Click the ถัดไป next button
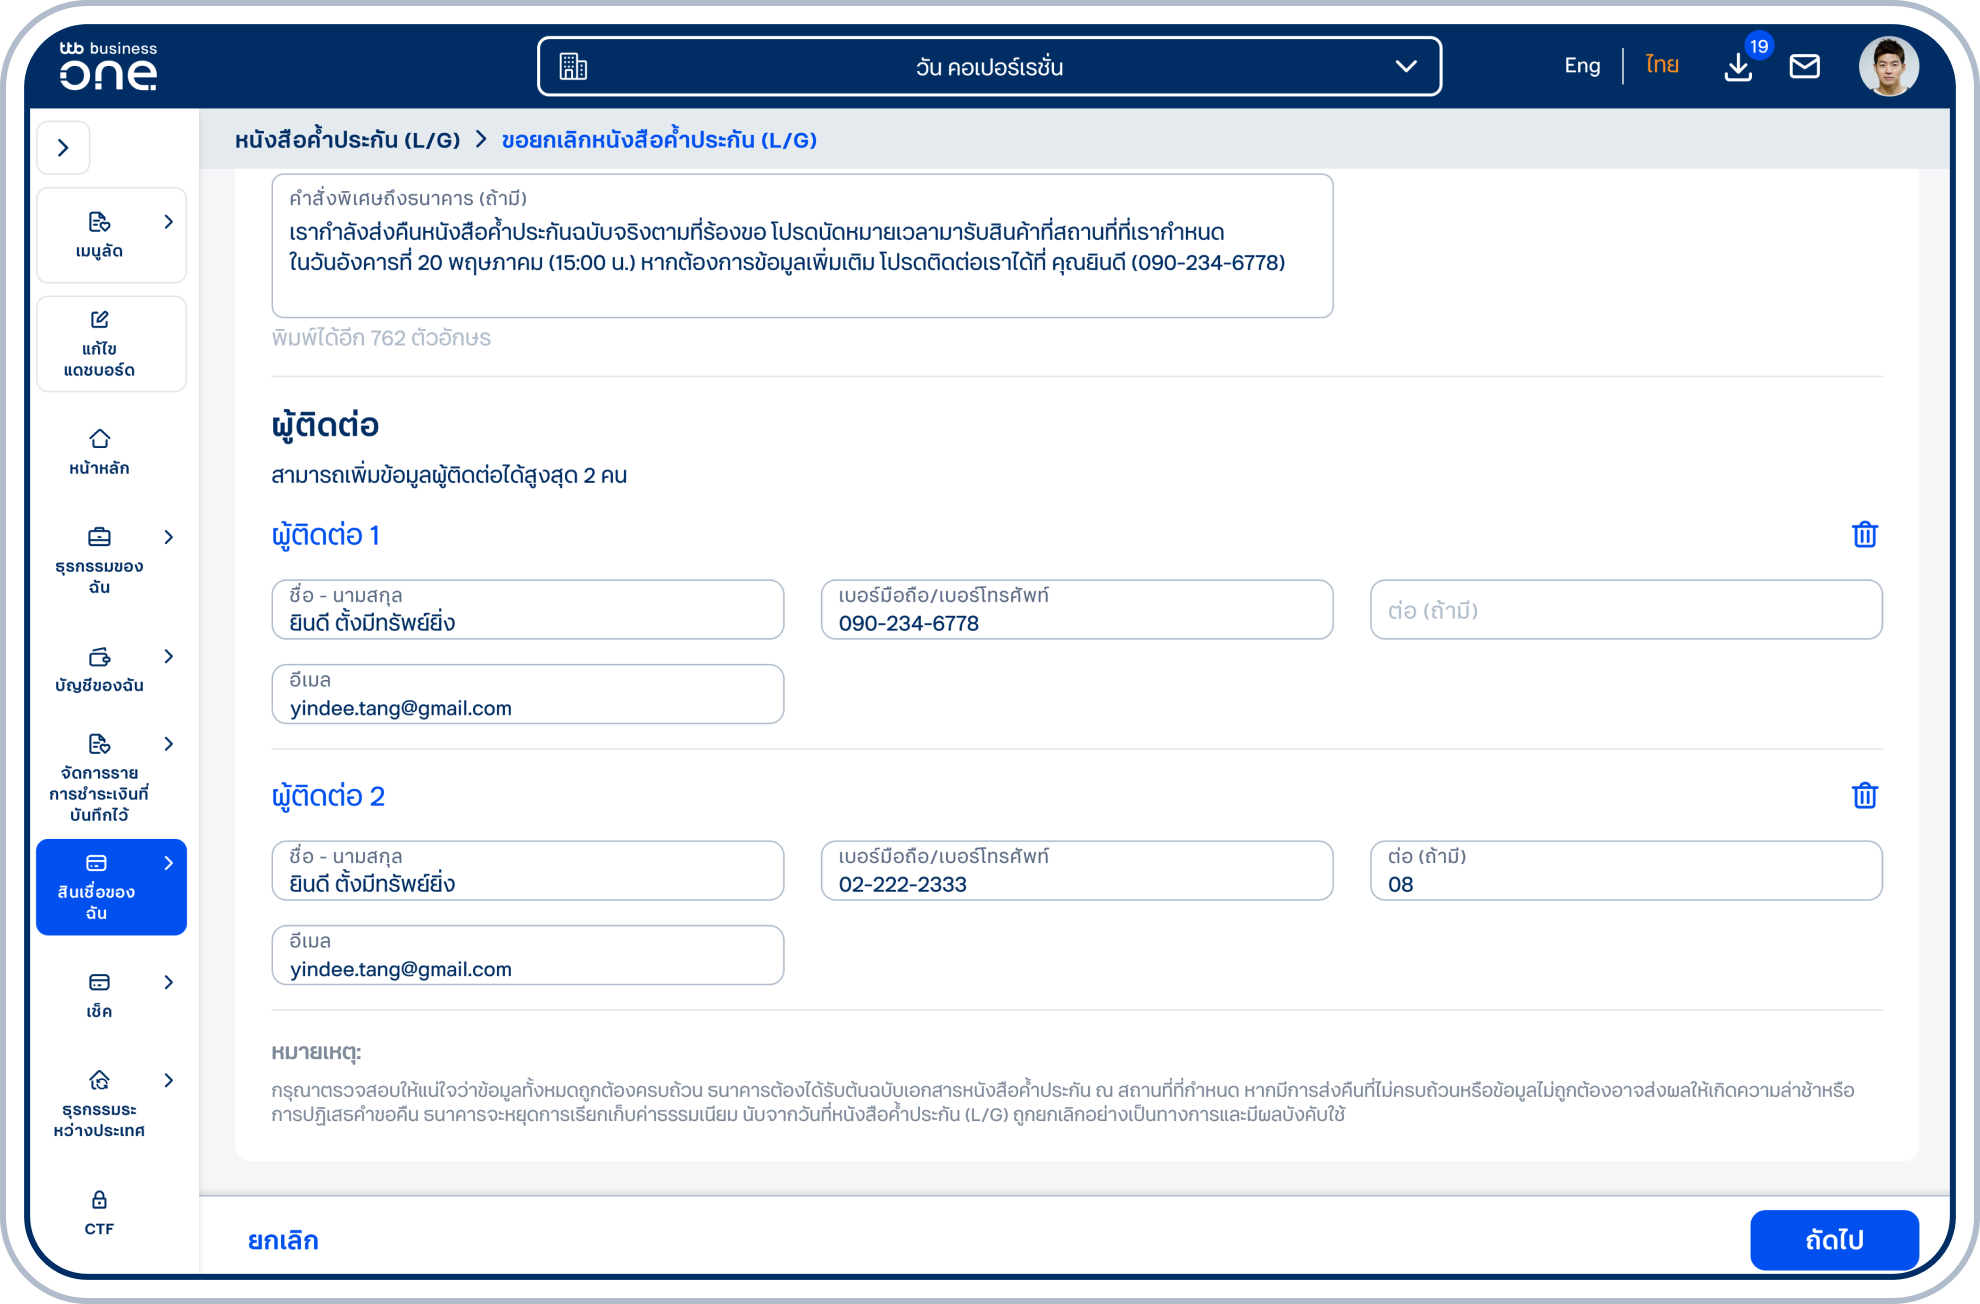 (x=1833, y=1240)
